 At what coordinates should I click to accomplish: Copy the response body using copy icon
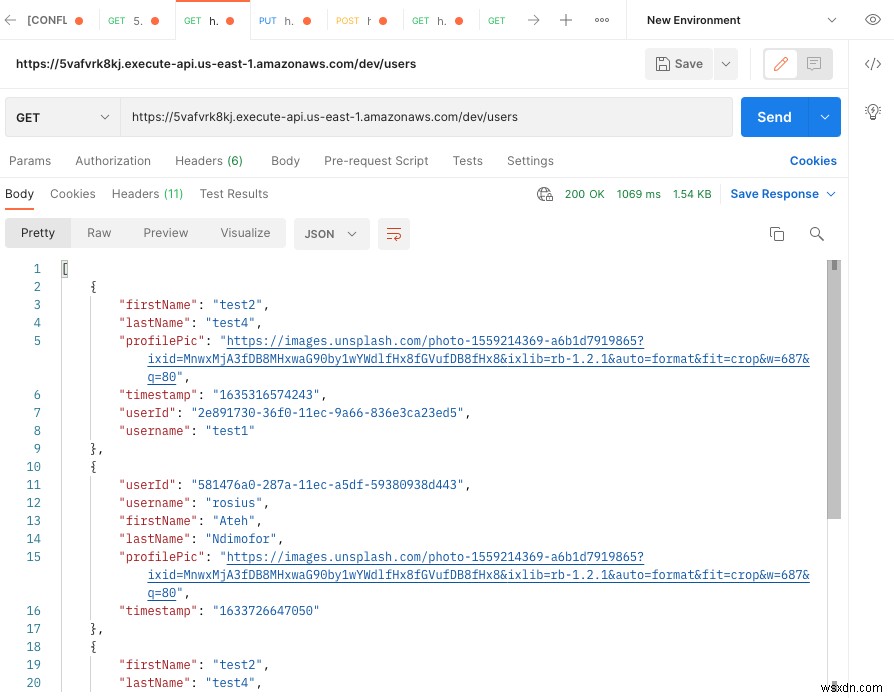[777, 233]
